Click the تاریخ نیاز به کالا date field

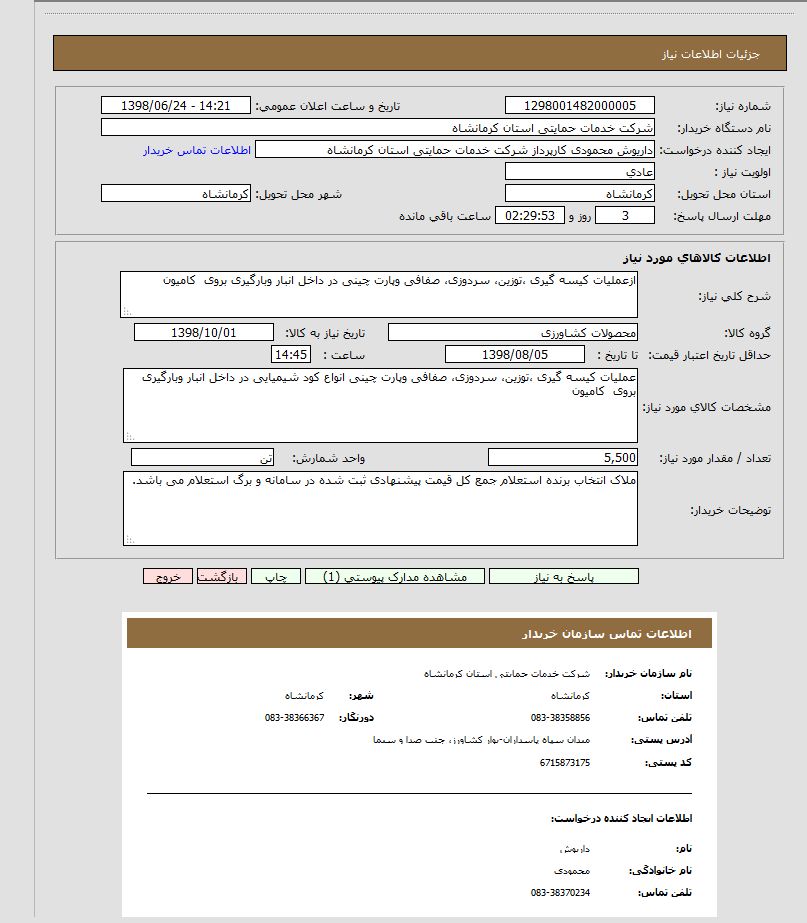[x=204, y=332]
